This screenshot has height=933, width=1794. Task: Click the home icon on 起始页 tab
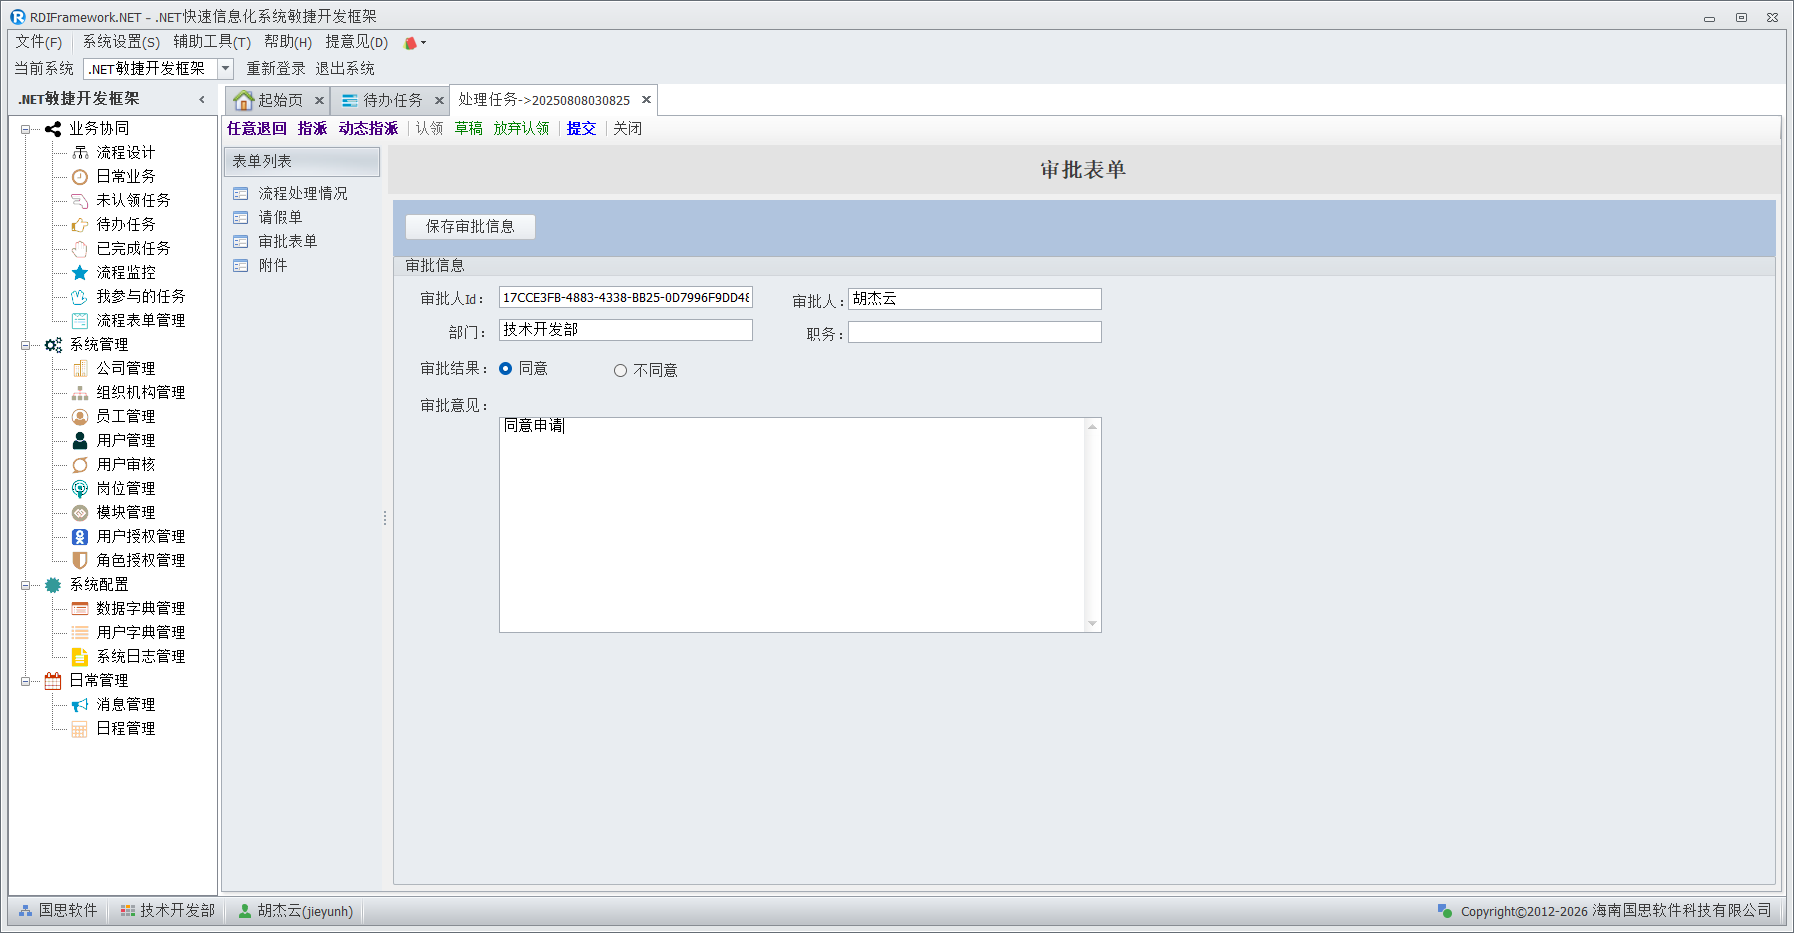(x=243, y=101)
